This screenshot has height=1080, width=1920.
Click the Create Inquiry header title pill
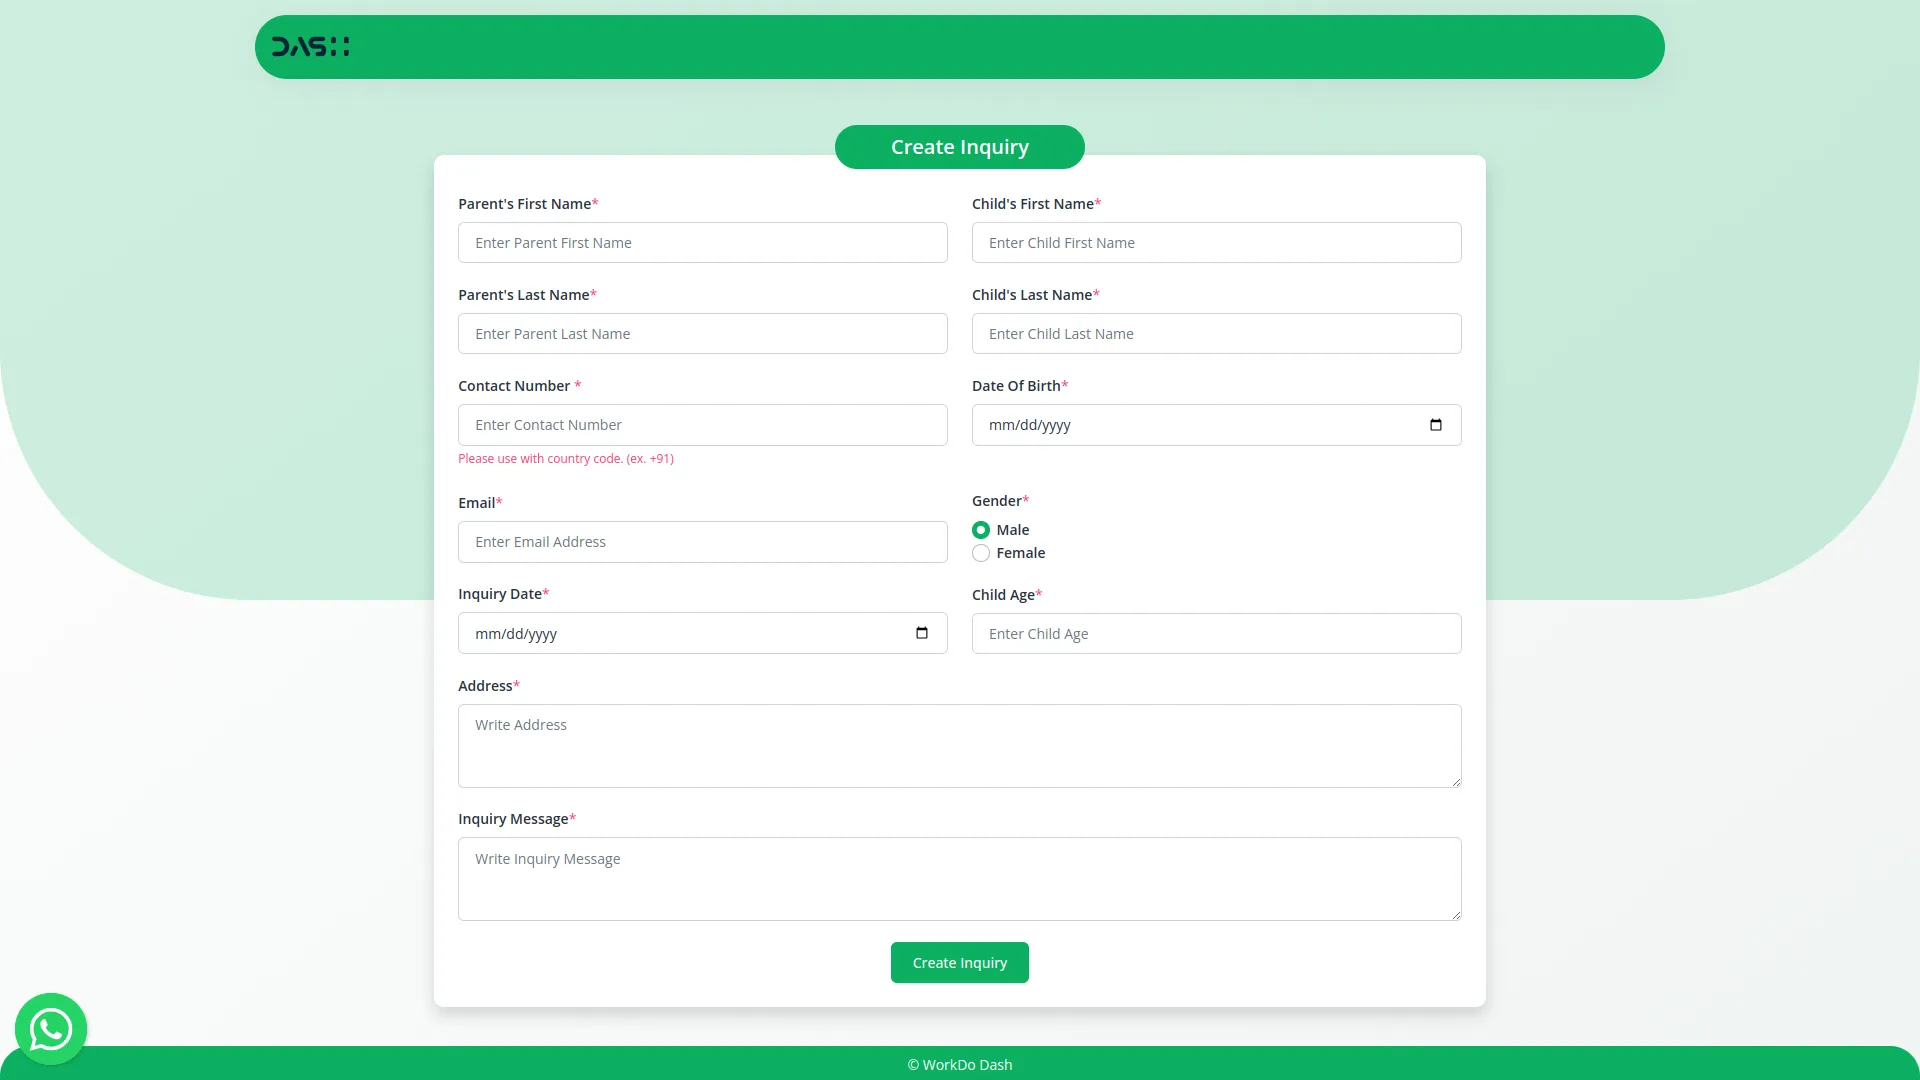(x=959, y=147)
